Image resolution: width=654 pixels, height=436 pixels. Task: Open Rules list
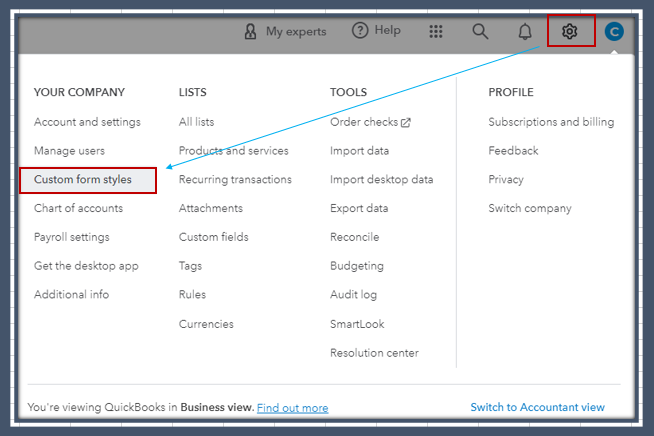click(x=192, y=295)
